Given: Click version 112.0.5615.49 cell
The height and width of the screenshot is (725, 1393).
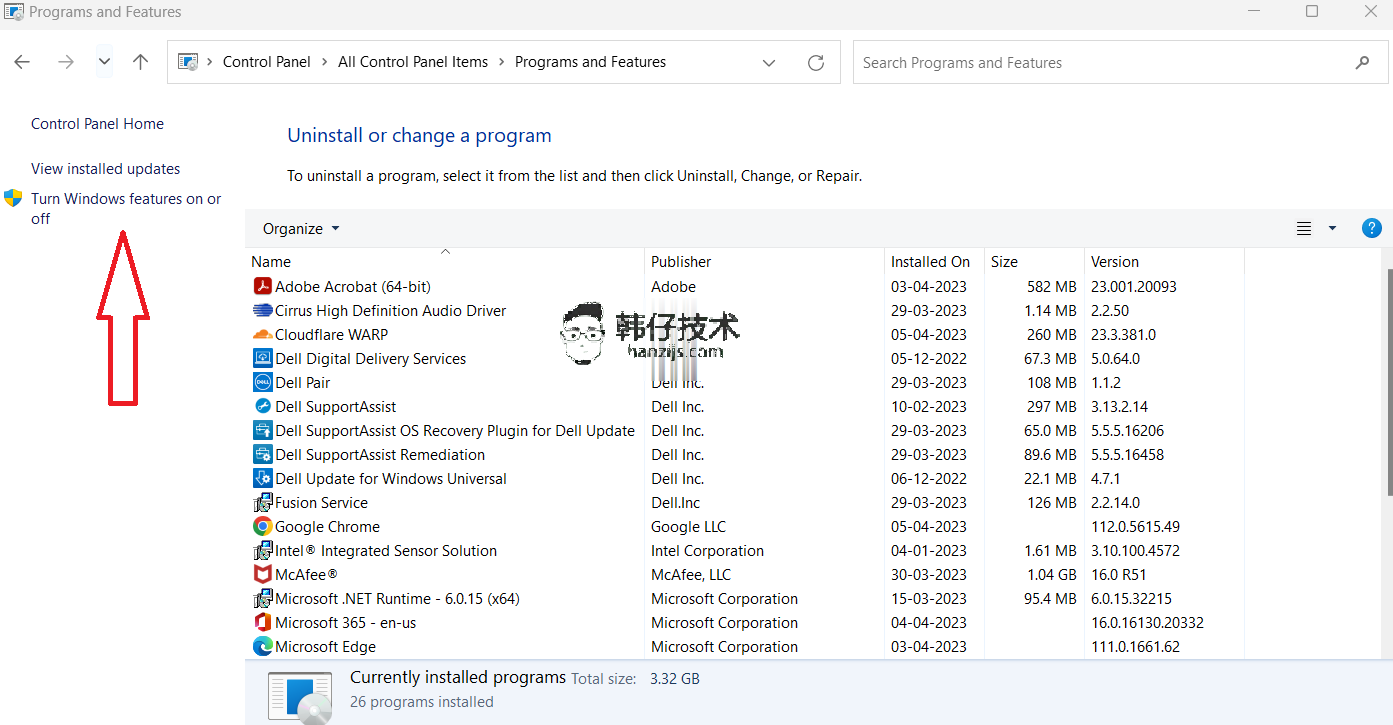Looking at the screenshot, I should pos(1136,527).
